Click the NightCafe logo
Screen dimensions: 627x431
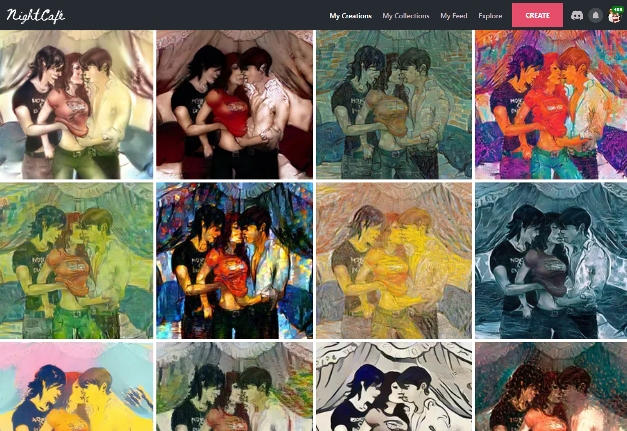coord(36,16)
